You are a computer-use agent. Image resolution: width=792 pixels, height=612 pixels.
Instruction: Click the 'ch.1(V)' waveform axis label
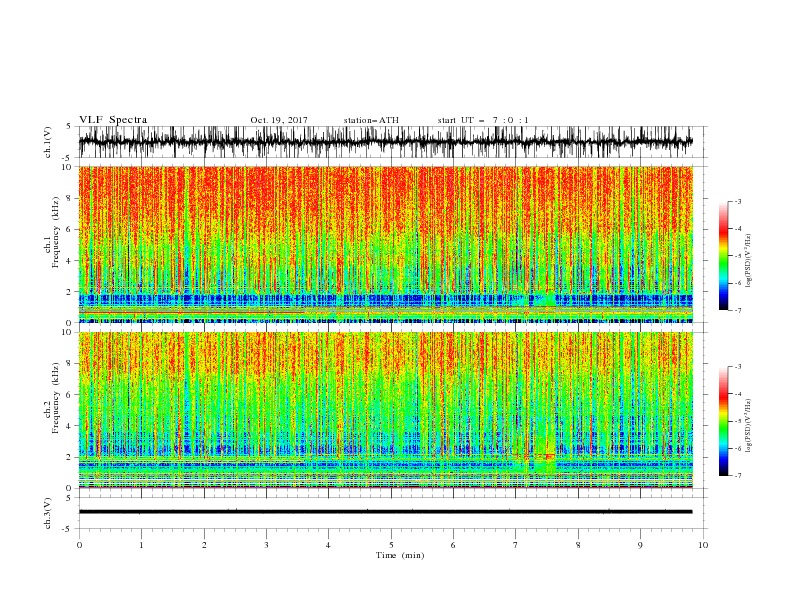coord(48,142)
